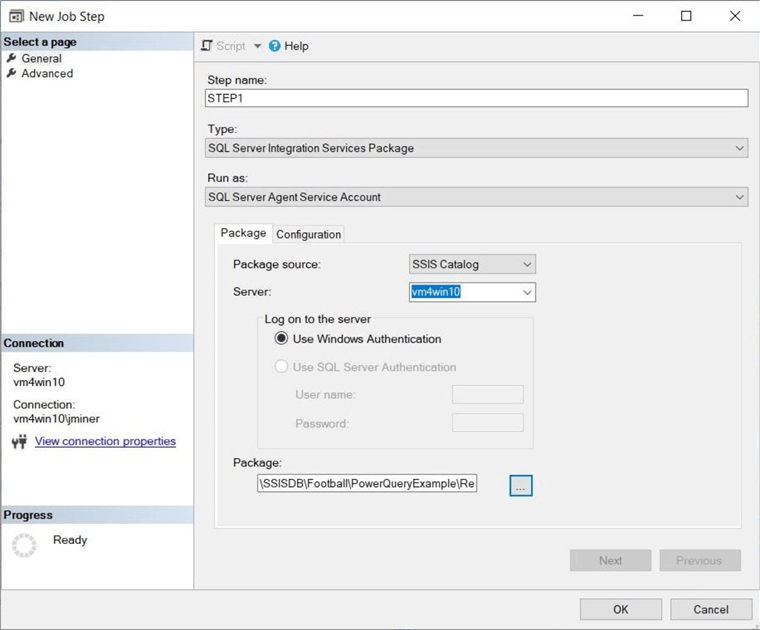Image resolution: width=760 pixels, height=630 pixels.
Task: Open the Package source dropdown
Action: coord(527,264)
